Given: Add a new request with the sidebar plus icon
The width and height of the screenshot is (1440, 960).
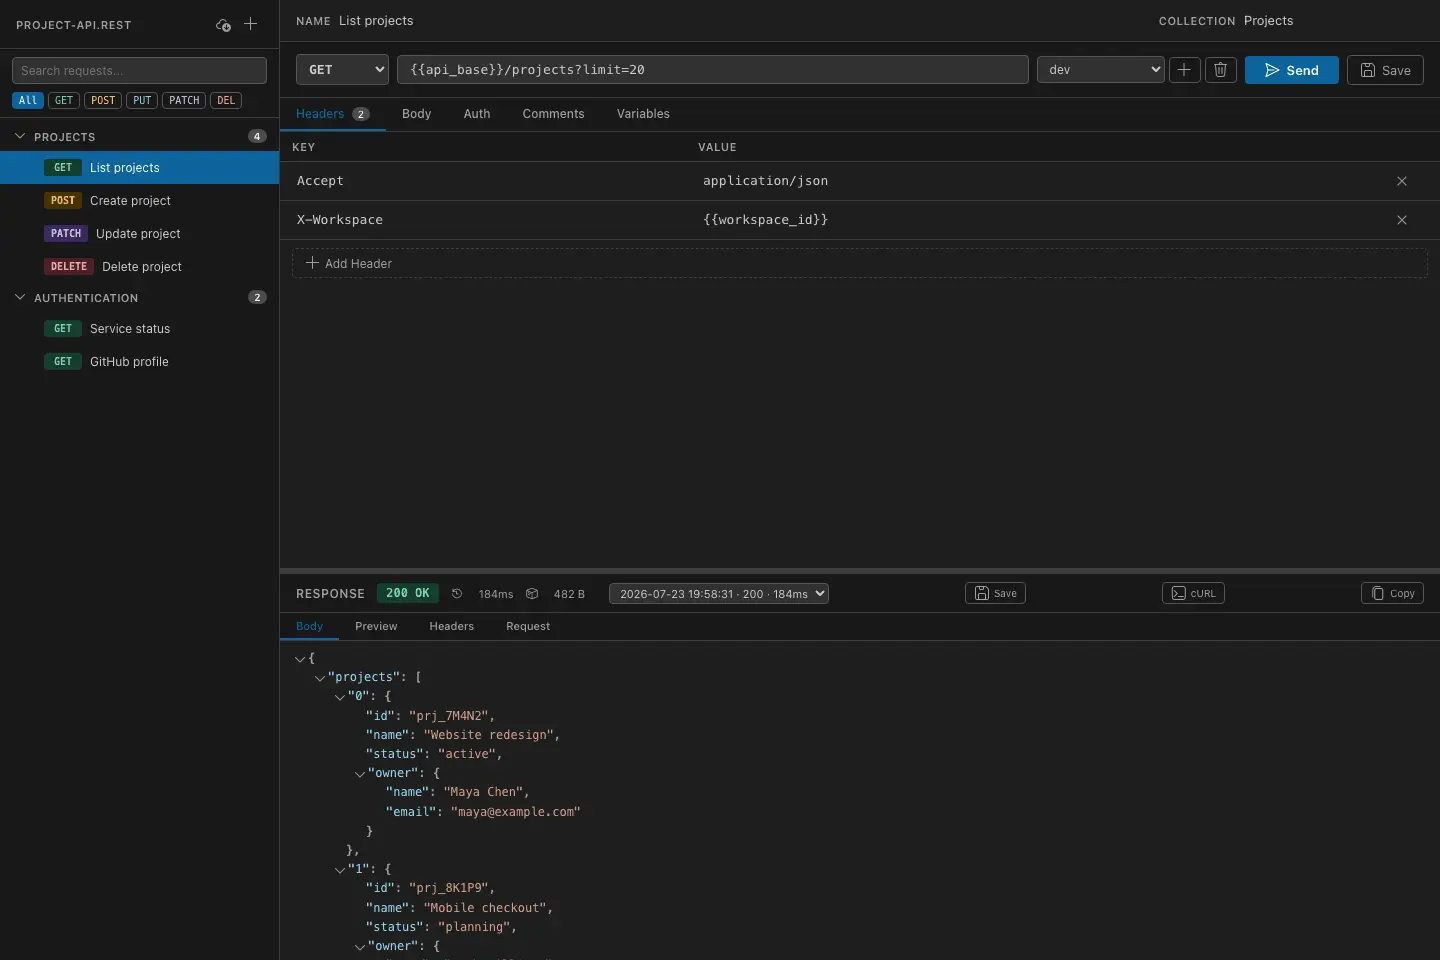Looking at the screenshot, I should [251, 24].
